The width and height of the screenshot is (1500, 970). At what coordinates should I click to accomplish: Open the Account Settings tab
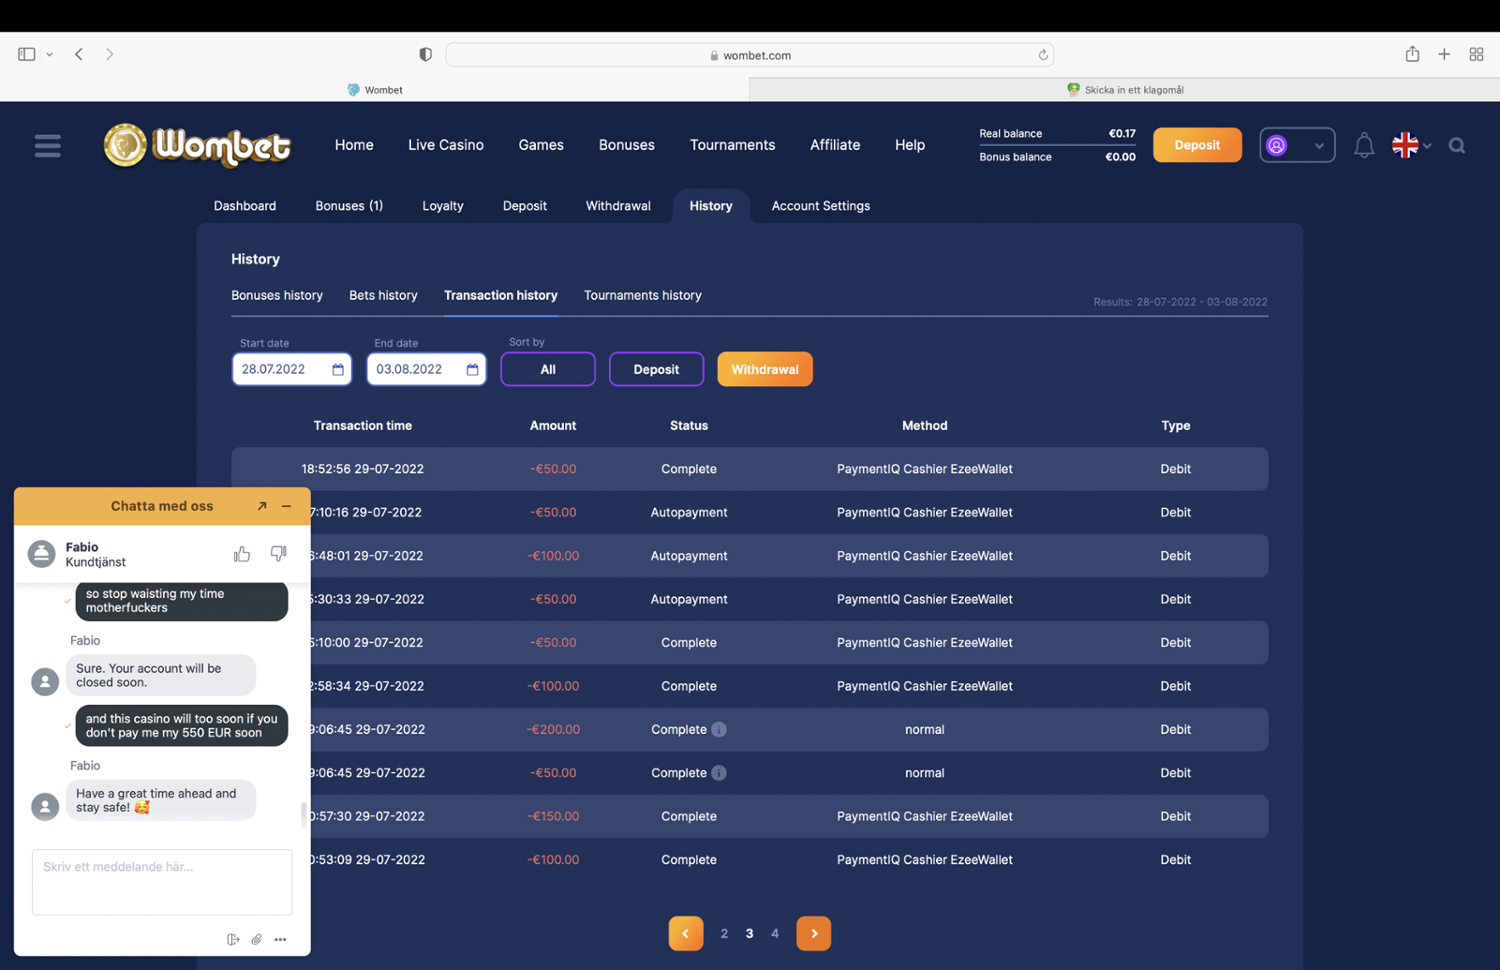click(x=820, y=206)
